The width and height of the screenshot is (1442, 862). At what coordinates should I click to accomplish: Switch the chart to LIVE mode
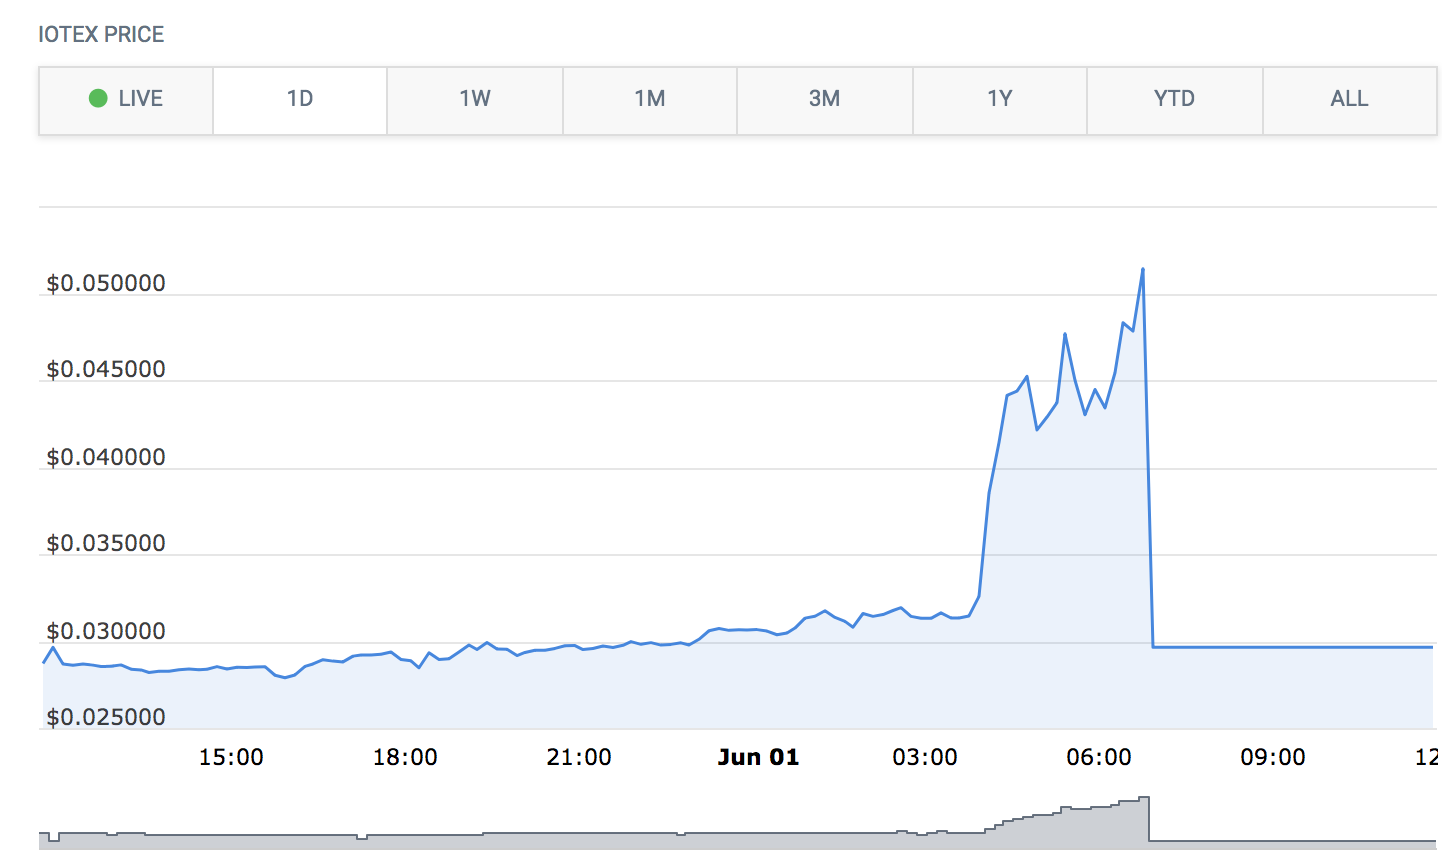[126, 100]
